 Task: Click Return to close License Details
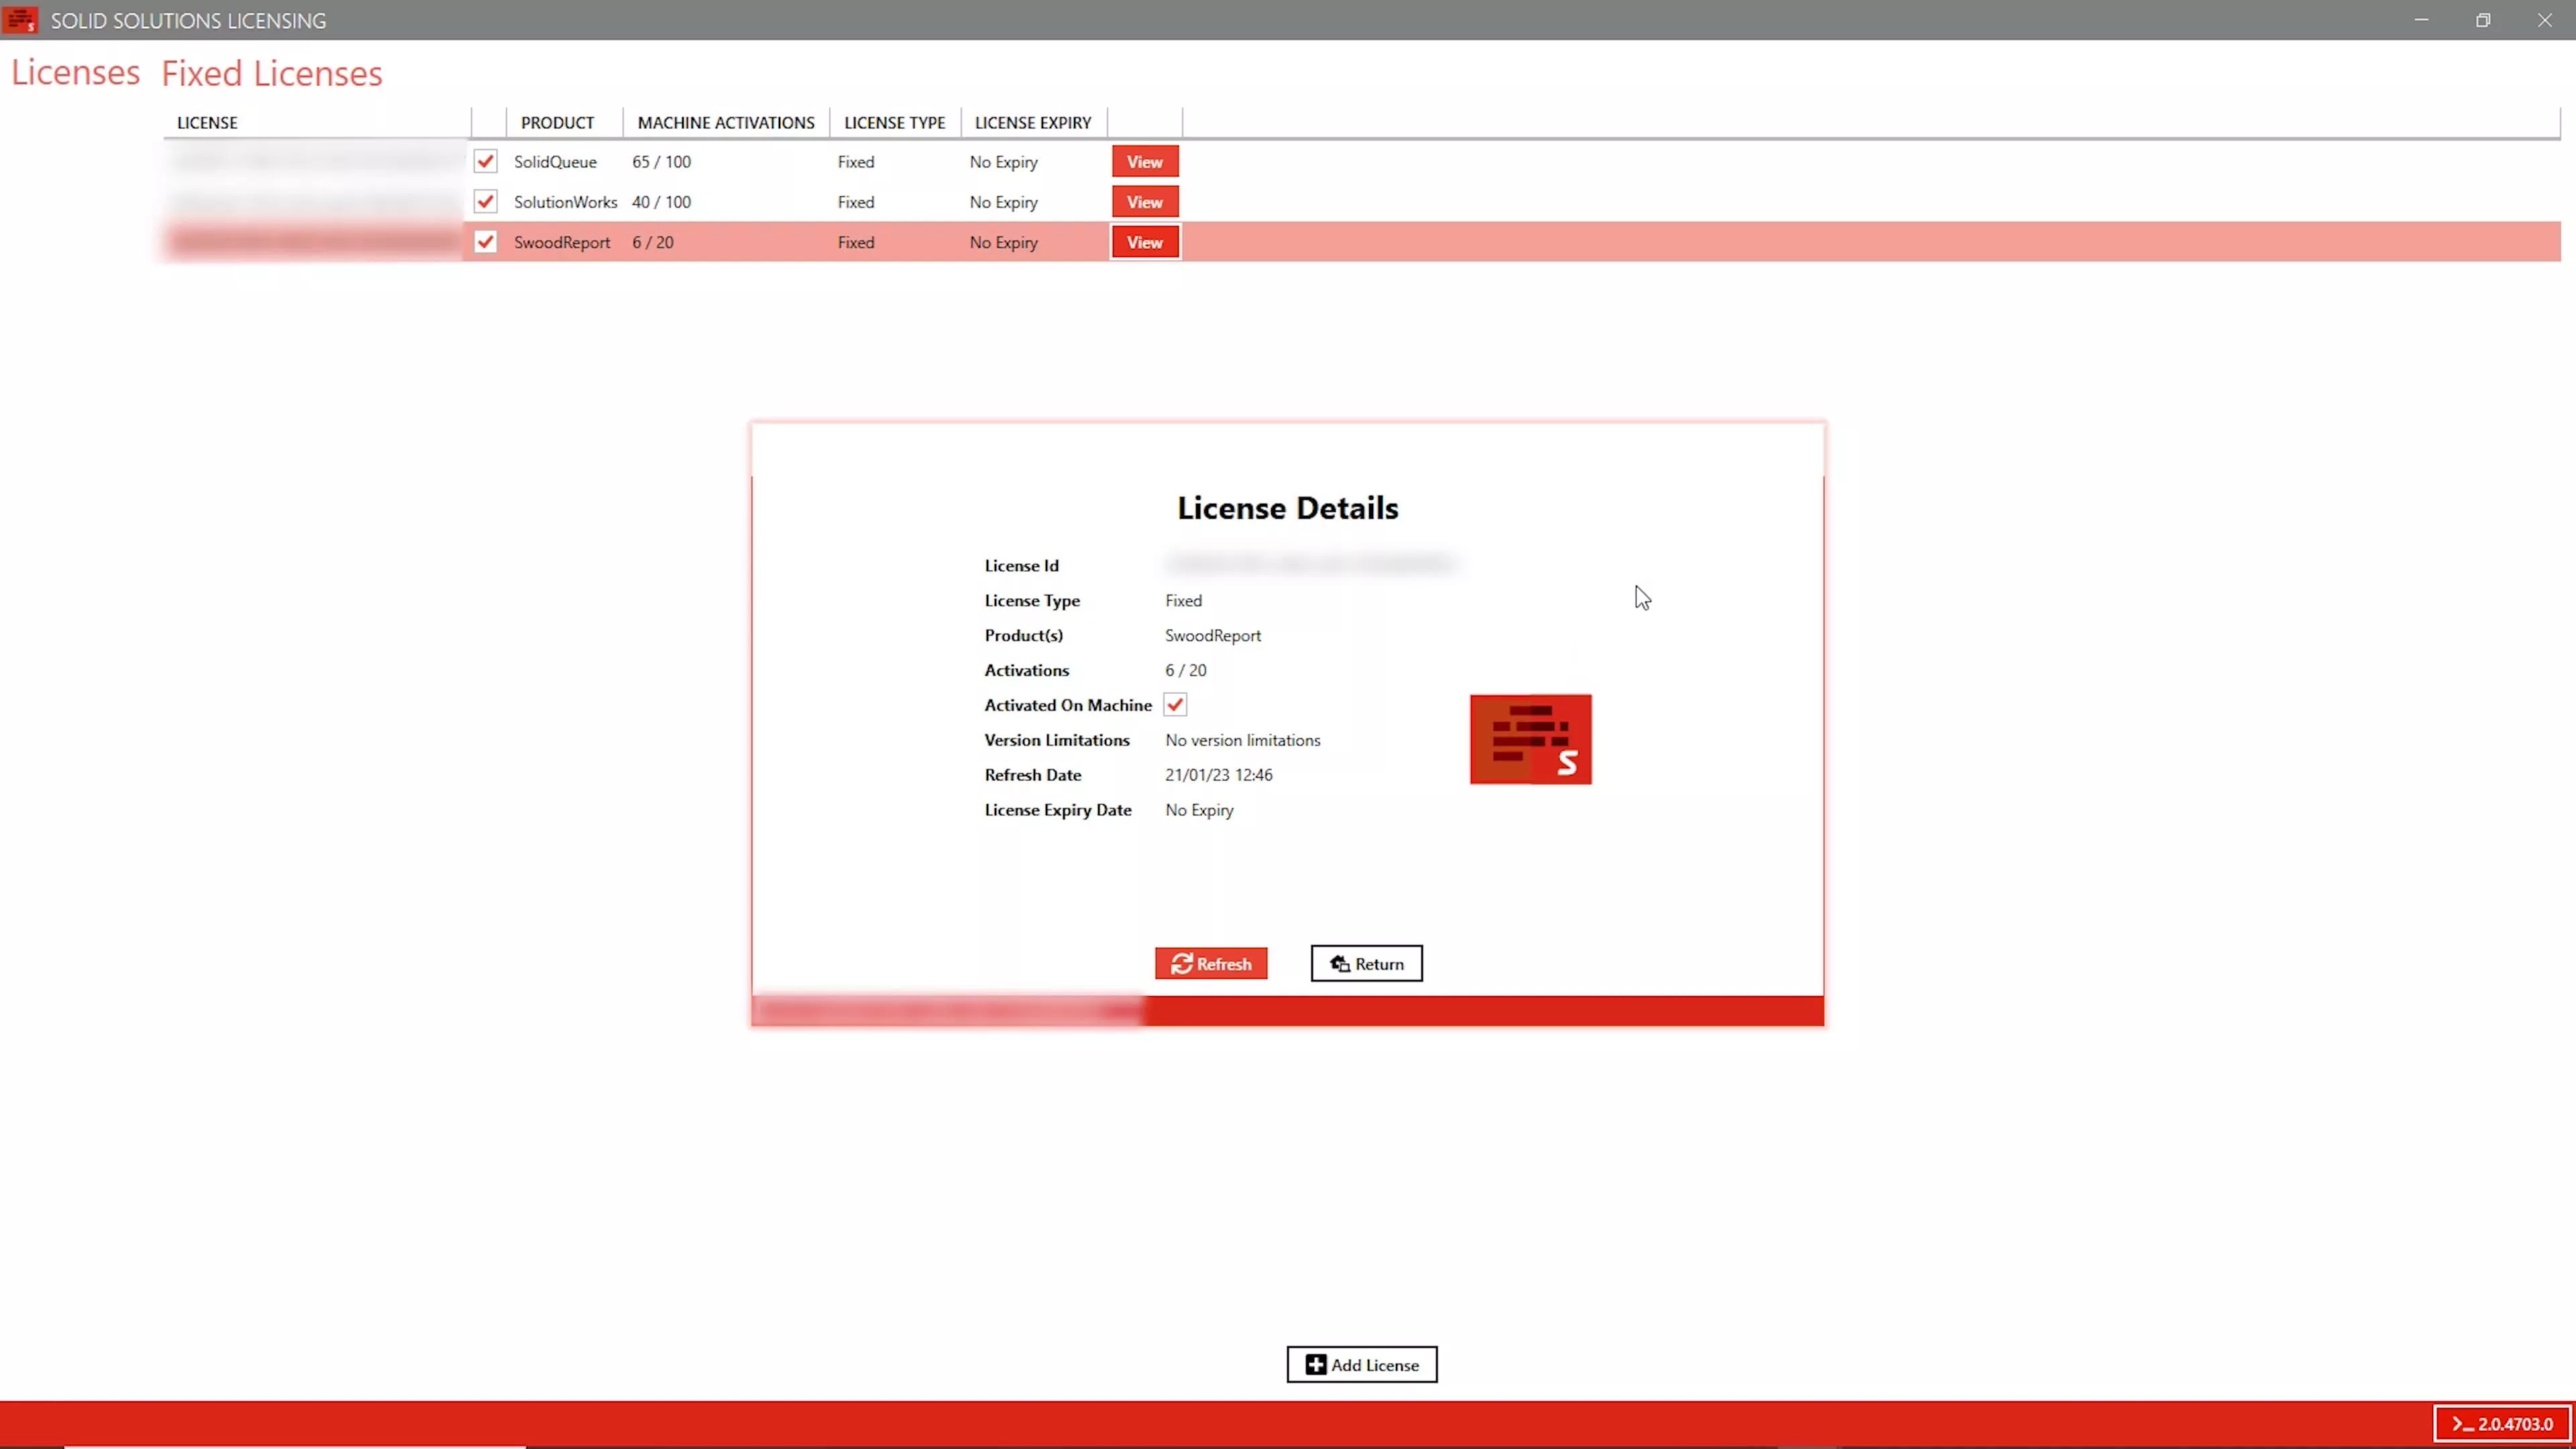click(x=1366, y=963)
